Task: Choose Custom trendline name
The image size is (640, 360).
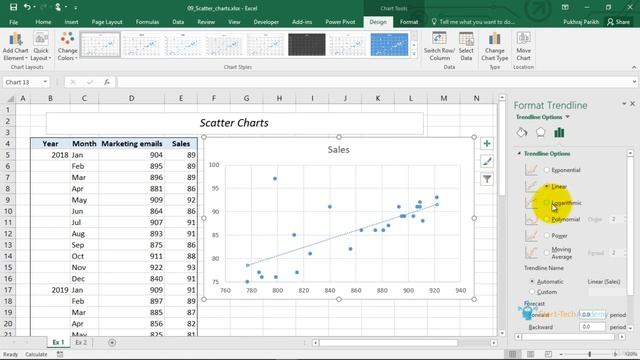Action: 532,291
